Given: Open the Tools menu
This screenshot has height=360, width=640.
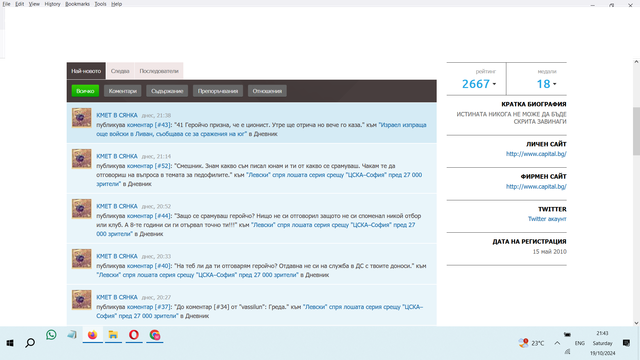Looking at the screenshot, I should (x=100, y=4).
